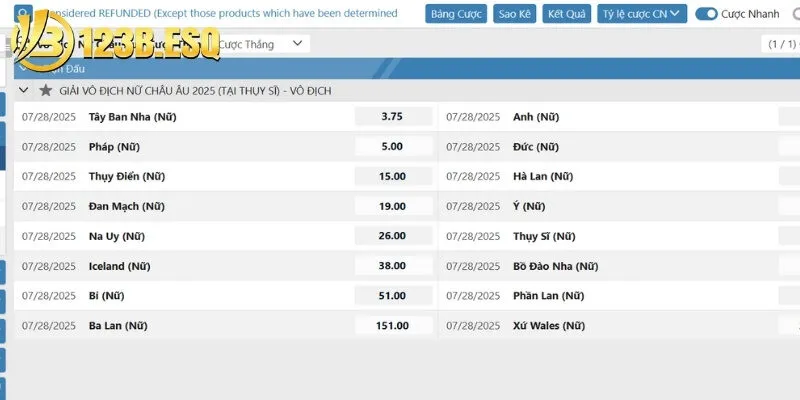Click the star icon beside the league title
Viewport: 800px width, 400px height.
[x=45, y=90]
